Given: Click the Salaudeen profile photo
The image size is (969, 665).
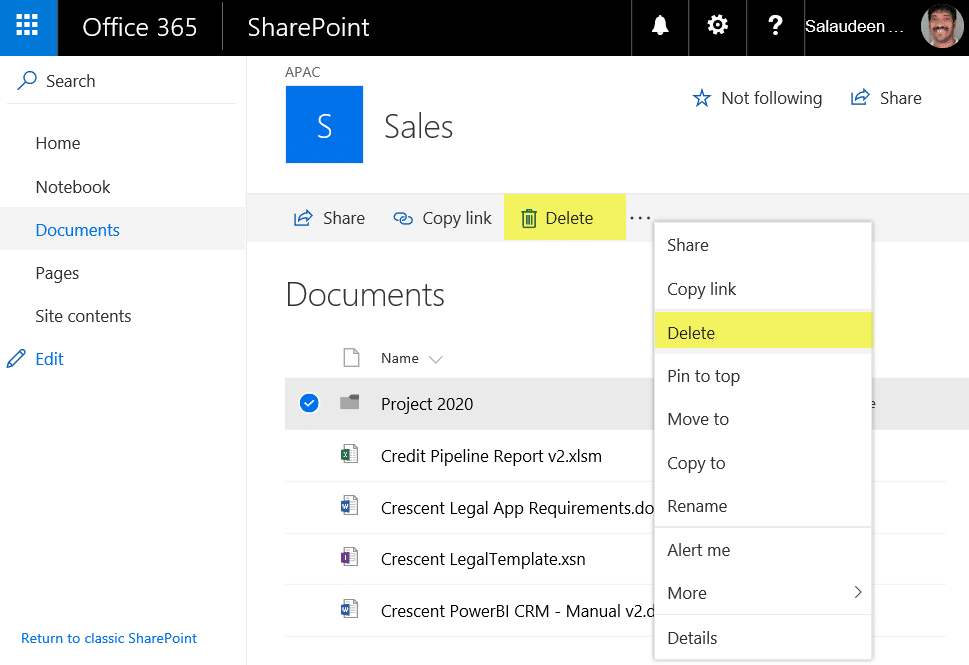Looking at the screenshot, I should click(x=941, y=27).
